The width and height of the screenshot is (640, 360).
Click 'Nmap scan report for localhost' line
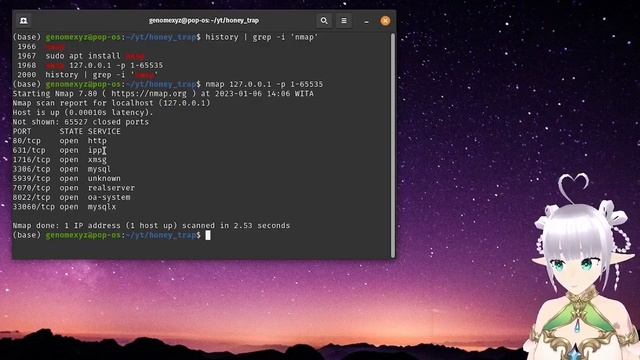click(111, 103)
